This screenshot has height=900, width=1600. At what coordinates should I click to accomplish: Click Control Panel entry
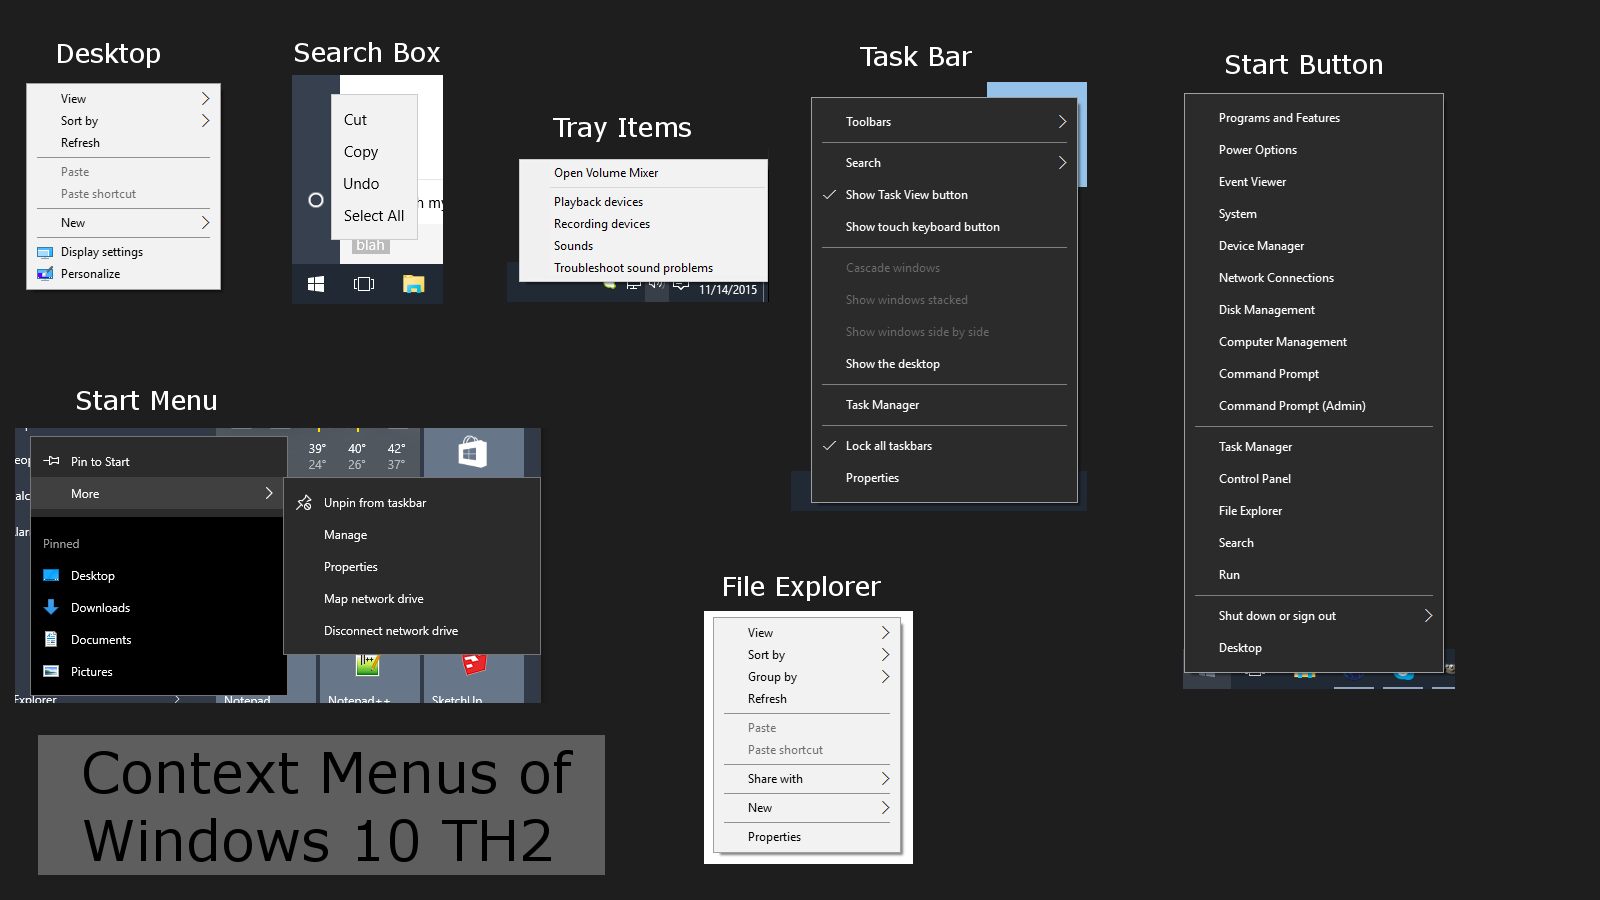pos(1255,479)
